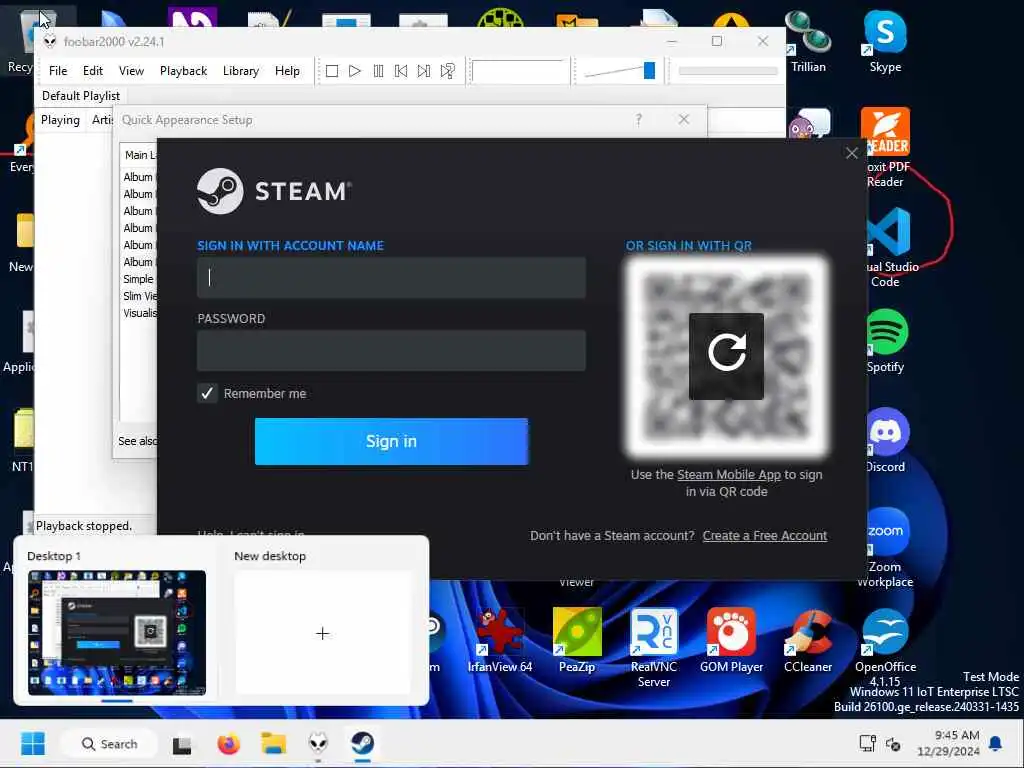Click the Steam account name field
Screen dimensions: 1024x768
[391, 278]
